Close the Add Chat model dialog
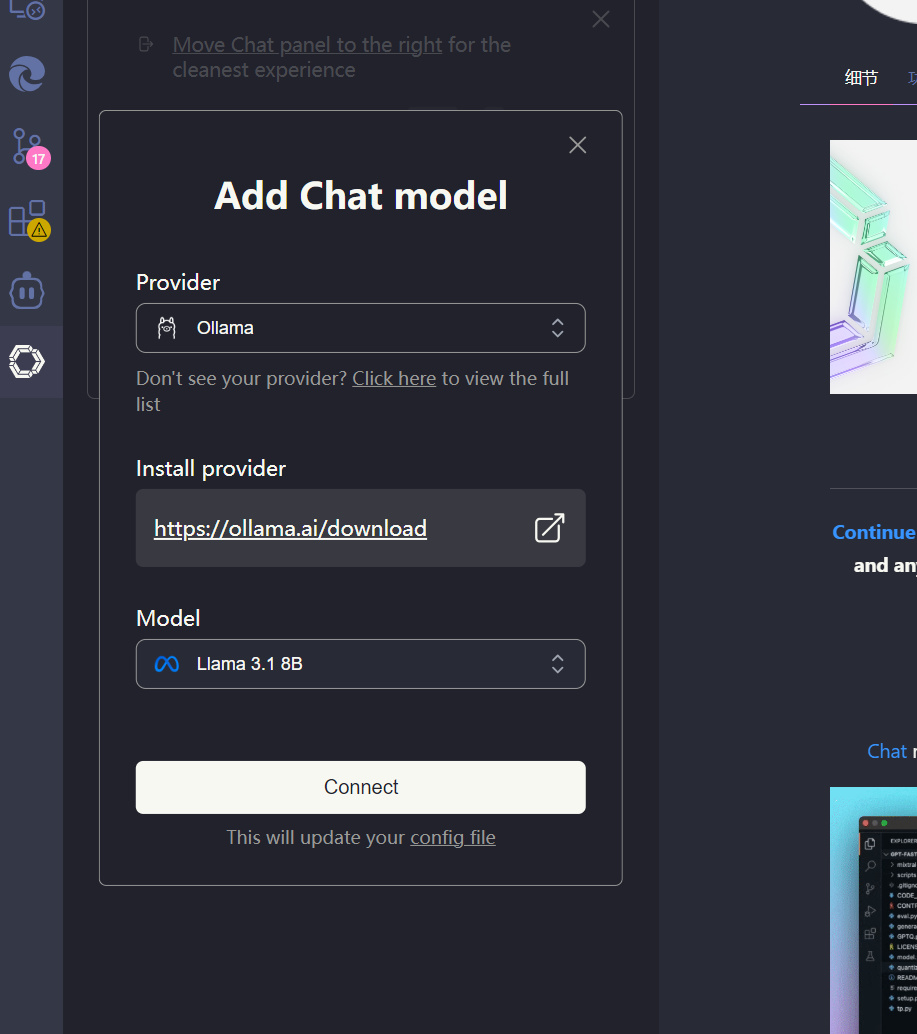917x1034 pixels. click(577, 145)
